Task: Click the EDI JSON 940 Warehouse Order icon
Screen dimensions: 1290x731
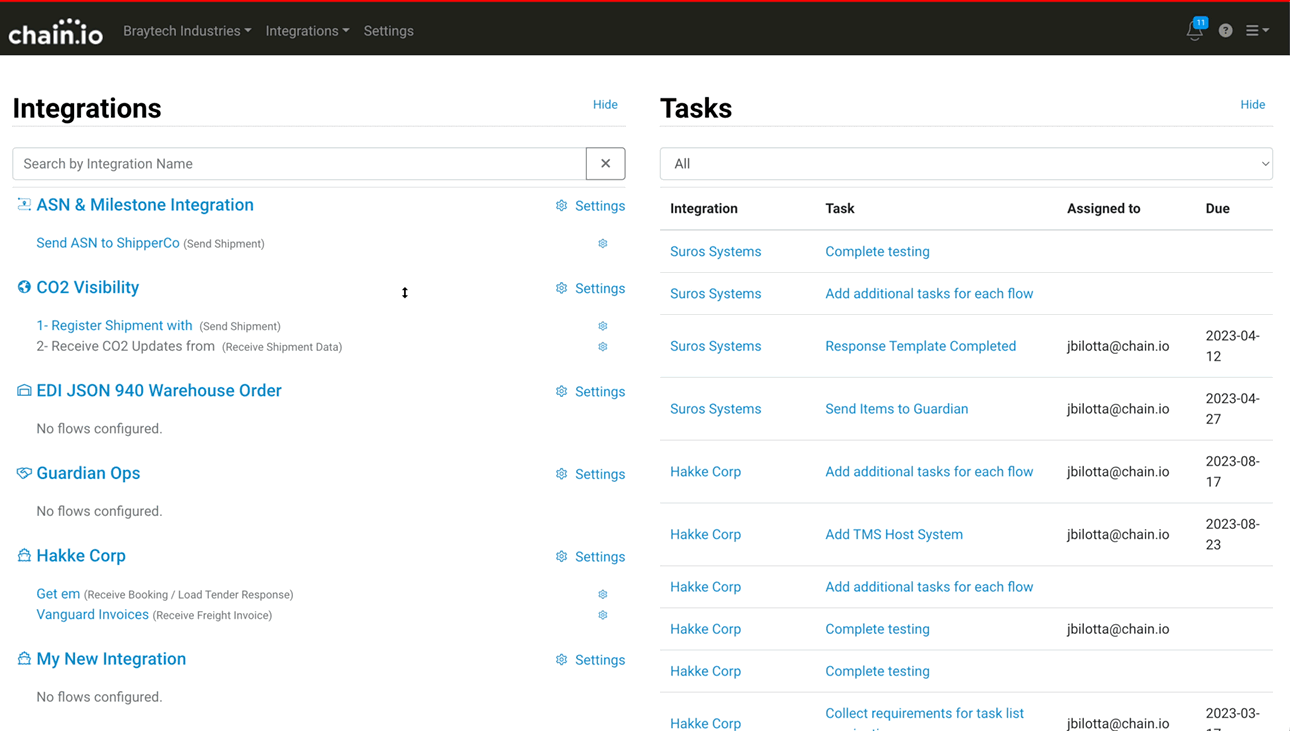Action: click(24, 390)
